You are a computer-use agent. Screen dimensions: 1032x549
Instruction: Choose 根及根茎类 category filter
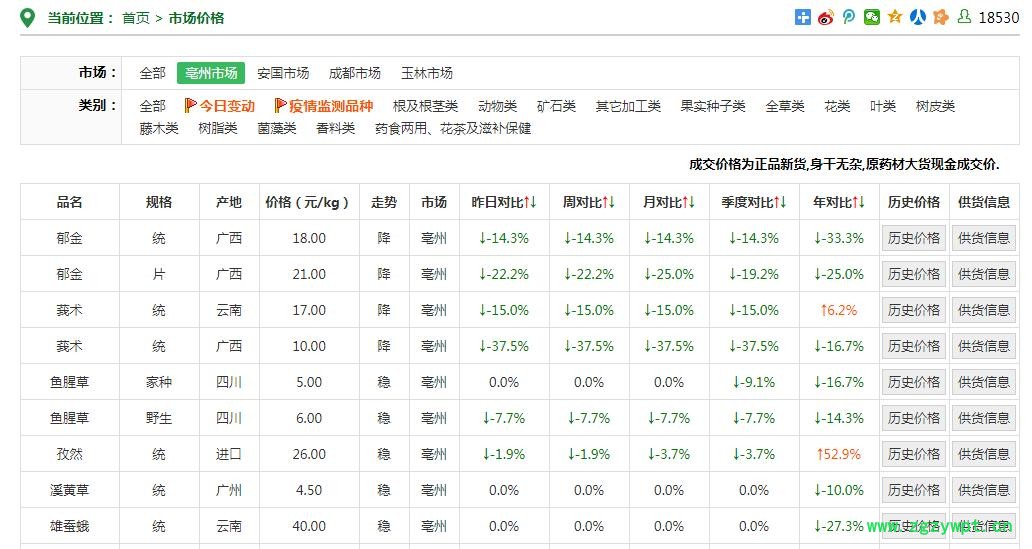[x=425, y=106]
